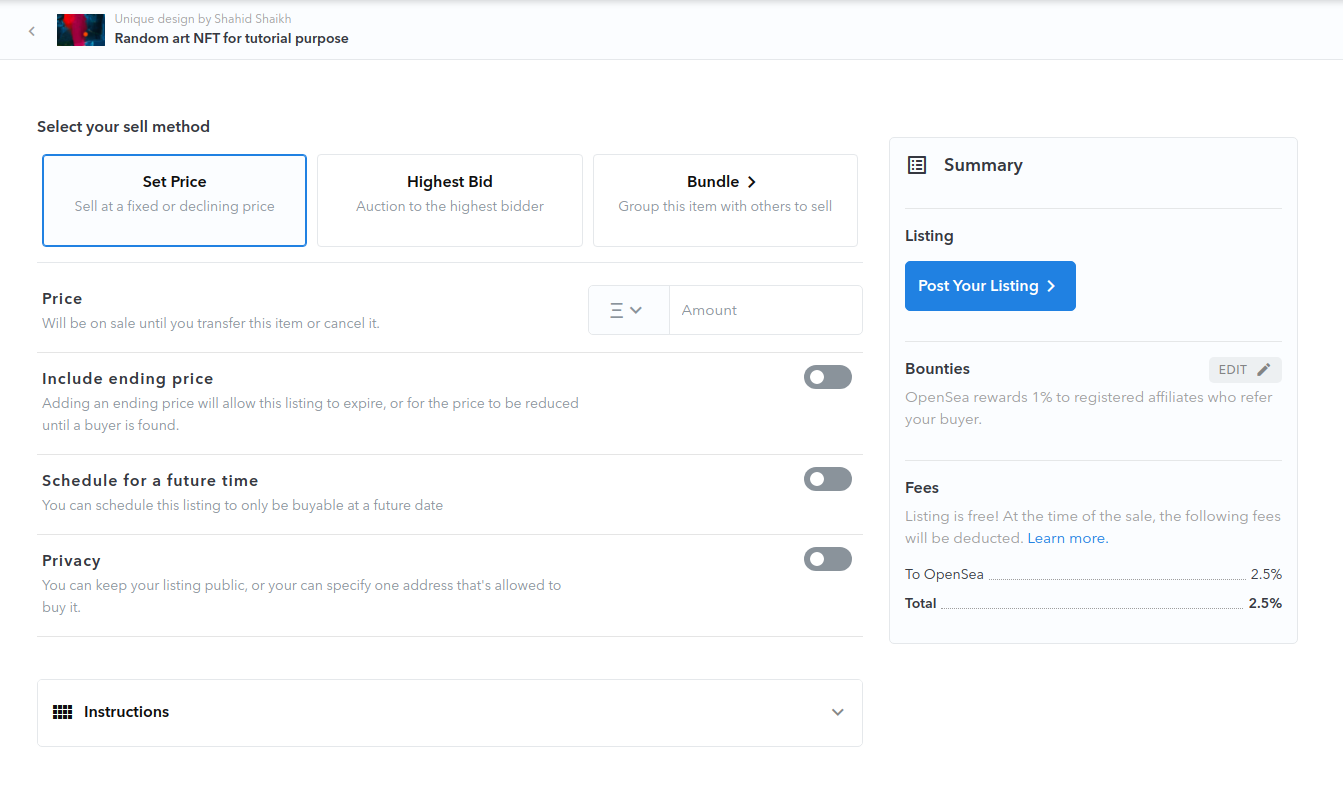The height and width of the screenshot is (789, 1343).
Task: Click the Bundle chevron arrow
Action: click(751, 182)
